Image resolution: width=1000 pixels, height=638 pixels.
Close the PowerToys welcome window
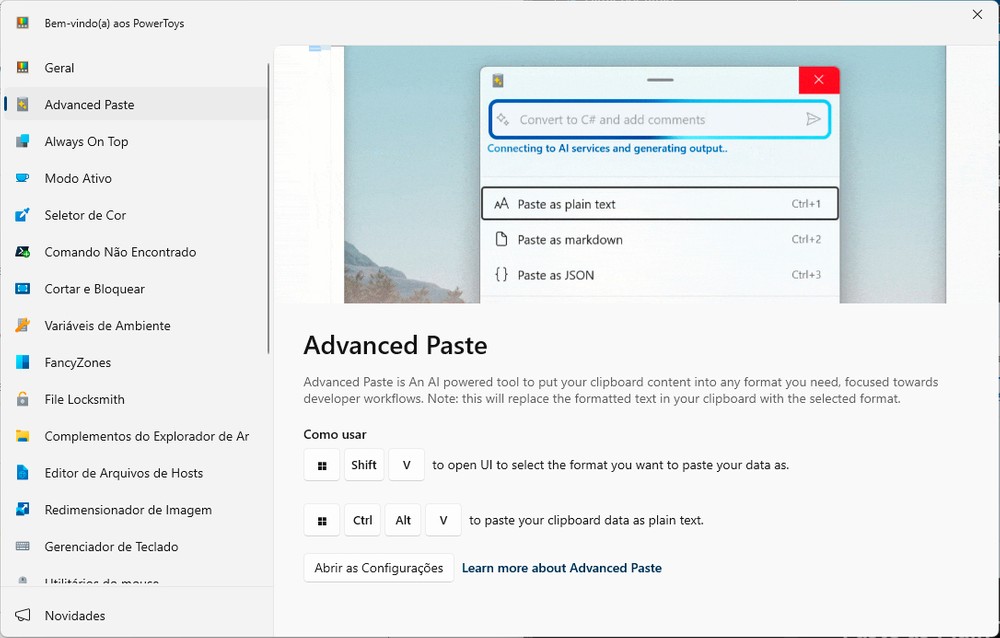977,15
